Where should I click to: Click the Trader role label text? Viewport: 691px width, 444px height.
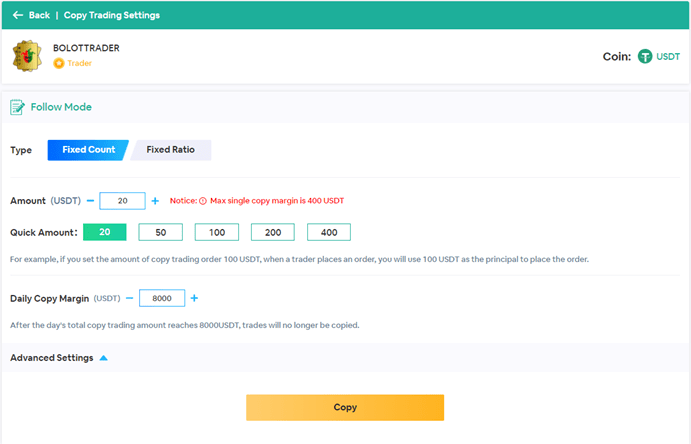coord(79,63)
